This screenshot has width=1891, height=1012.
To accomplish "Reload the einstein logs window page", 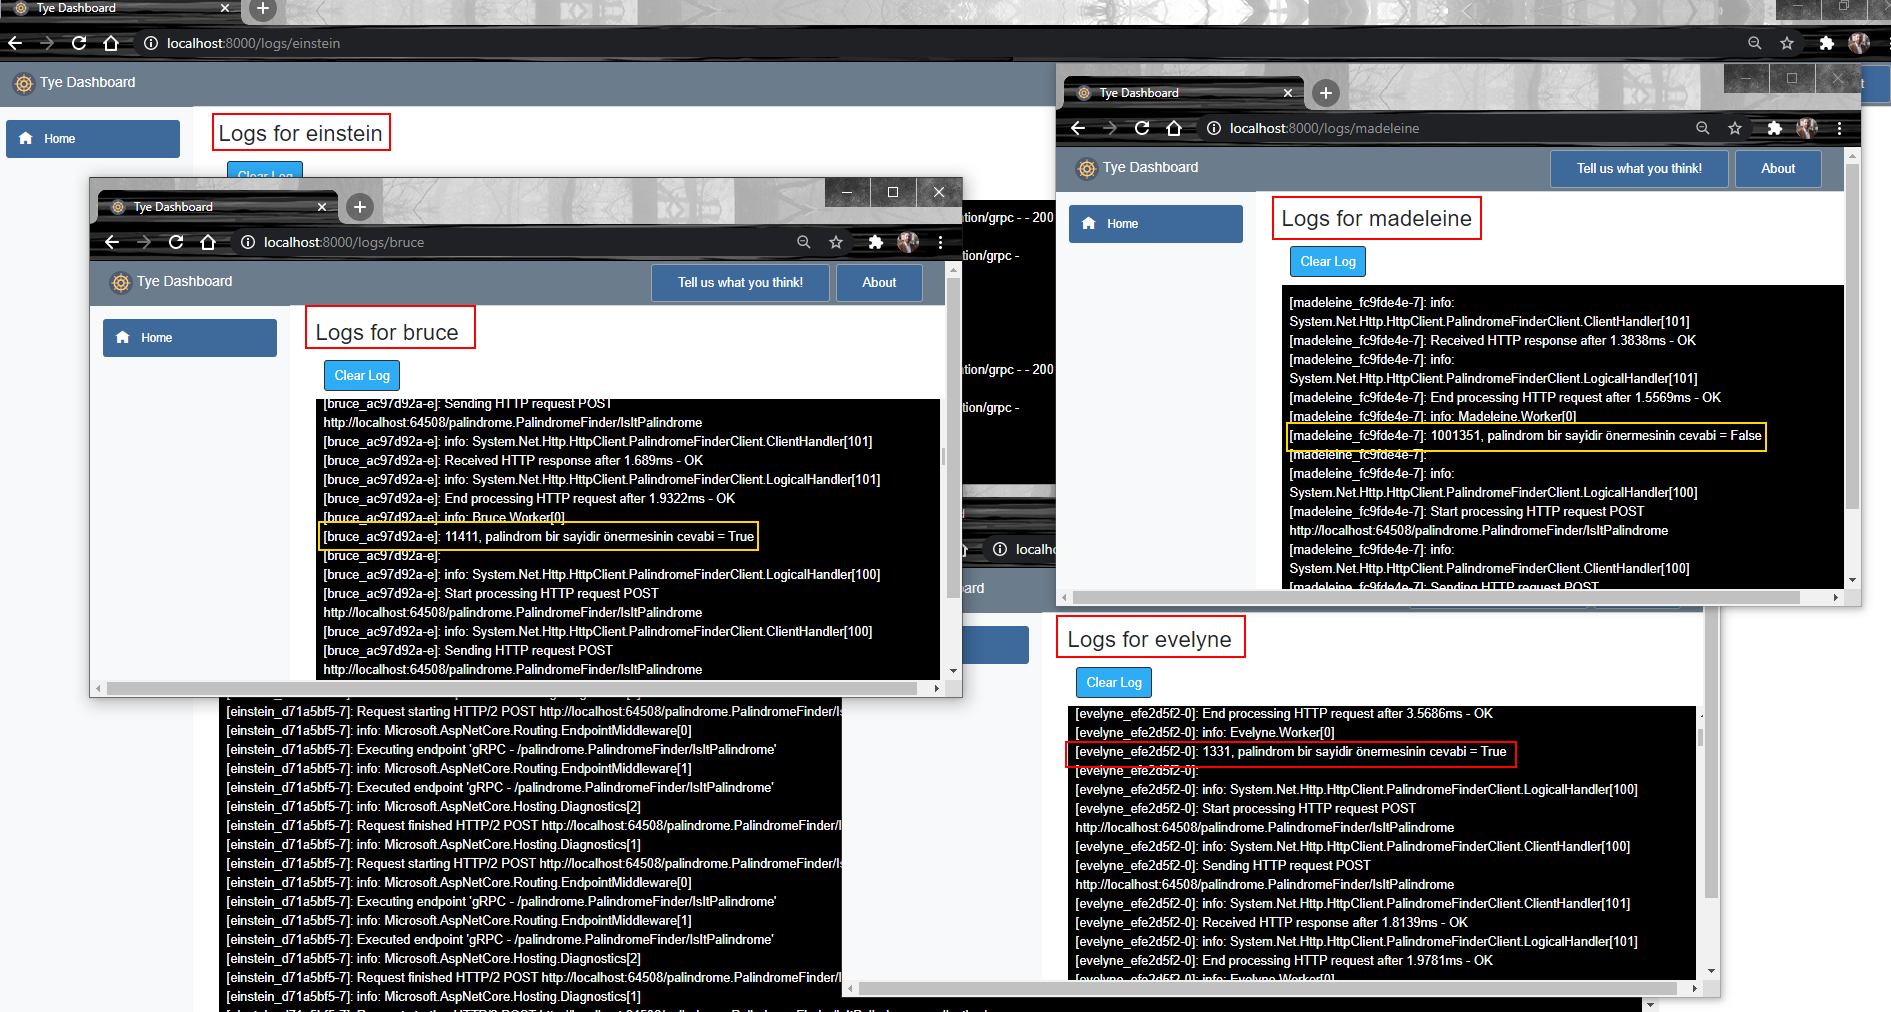I will click(x=79, y=43).
